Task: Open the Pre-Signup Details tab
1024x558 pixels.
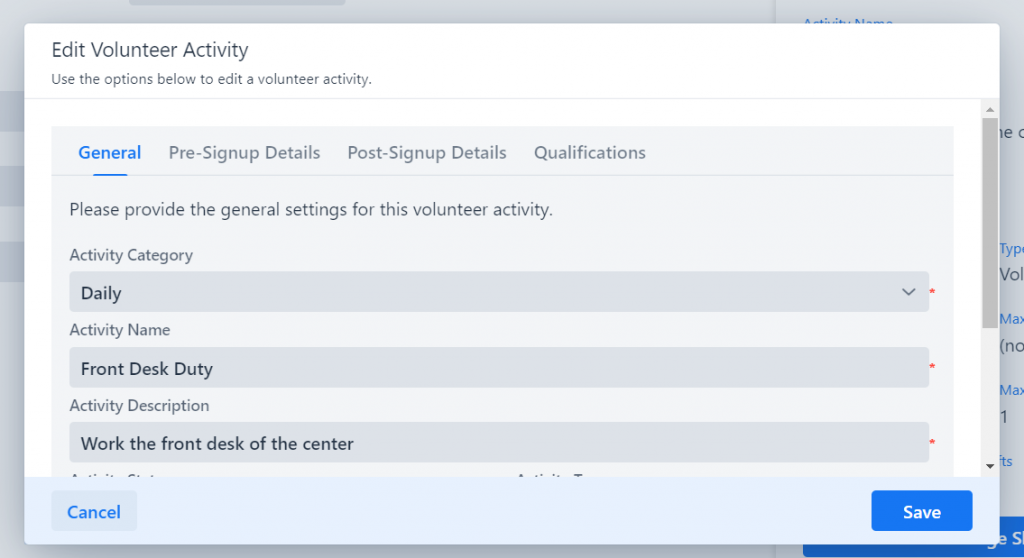Action: (x=244, y=153)
